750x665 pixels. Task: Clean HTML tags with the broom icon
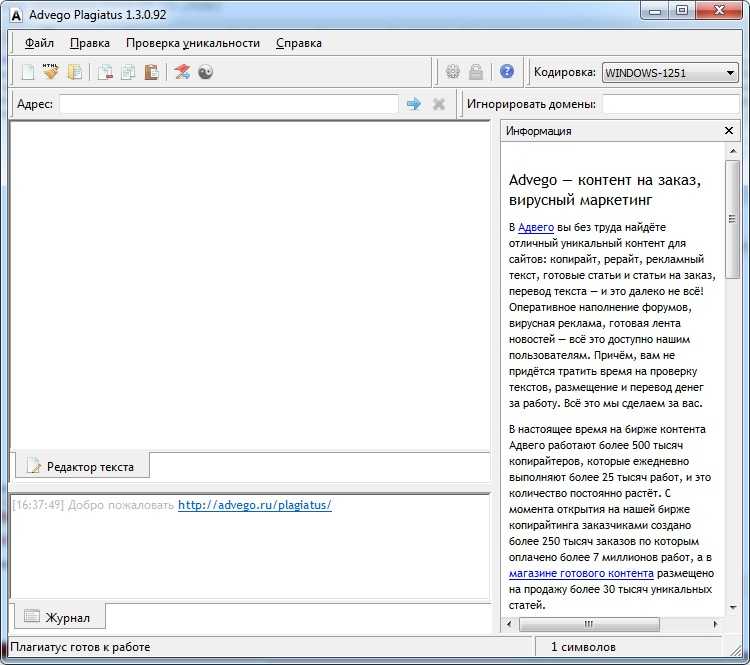tap(51, 72)
